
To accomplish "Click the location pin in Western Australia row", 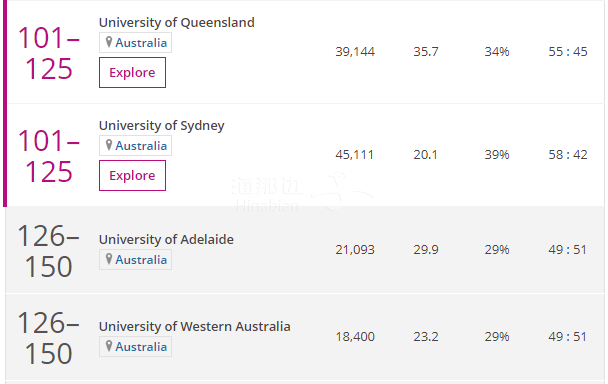I will point(109,346).
